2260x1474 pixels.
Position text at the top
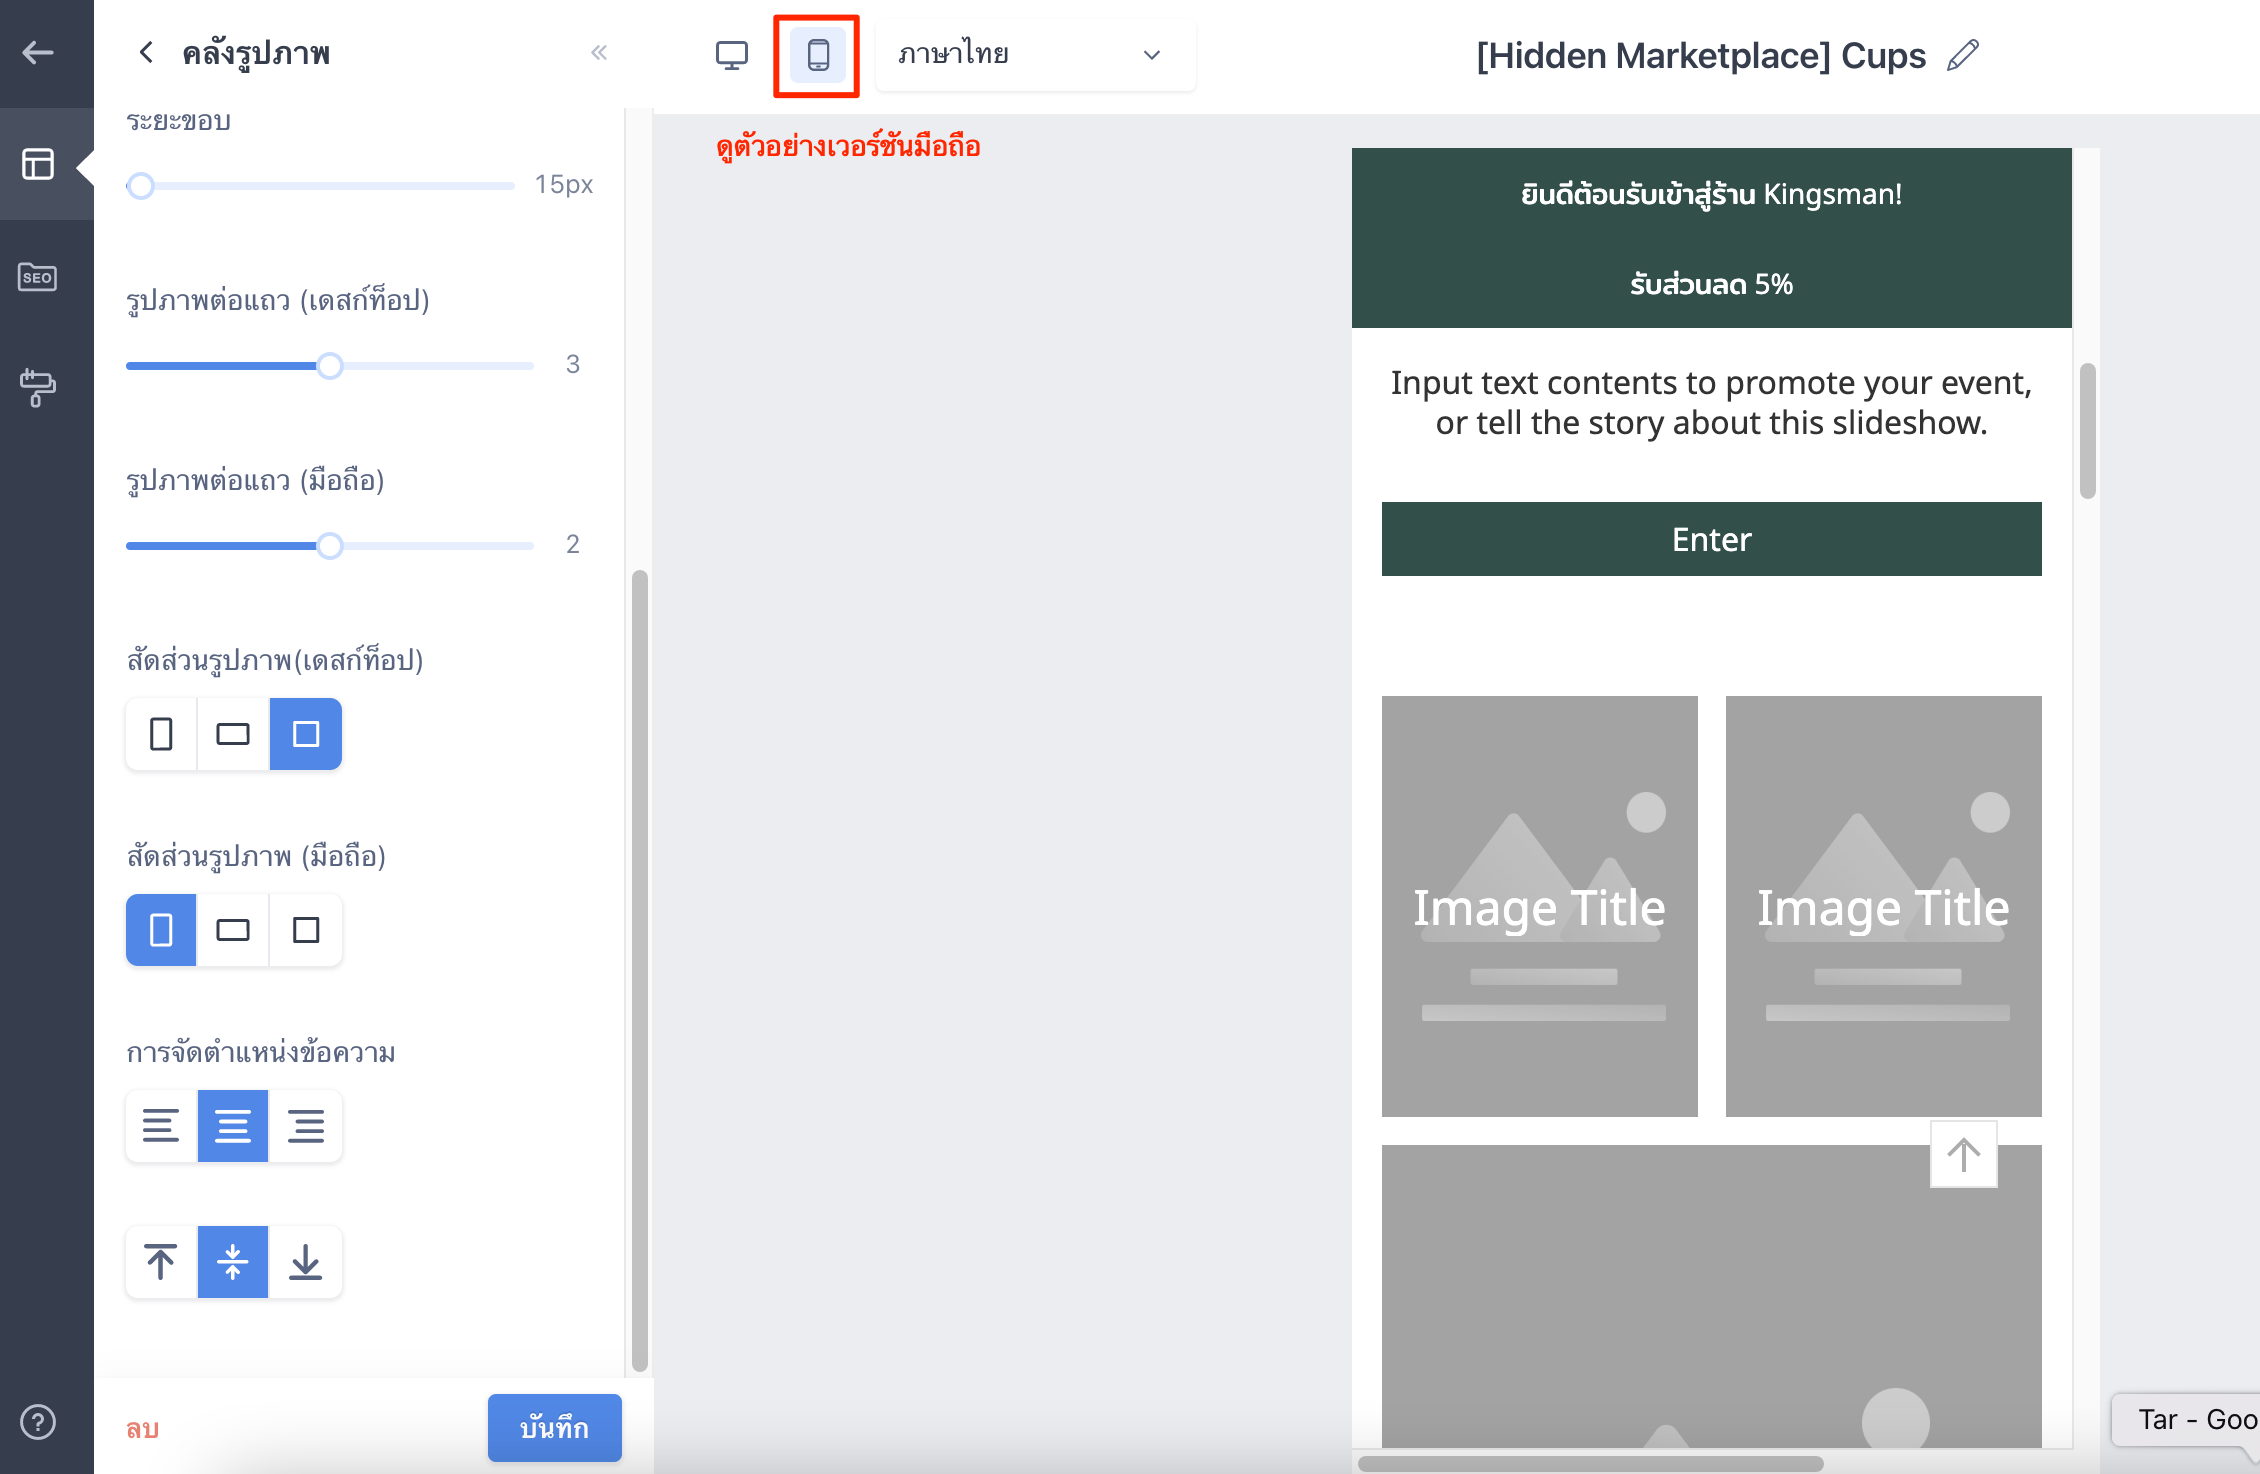161,1262
